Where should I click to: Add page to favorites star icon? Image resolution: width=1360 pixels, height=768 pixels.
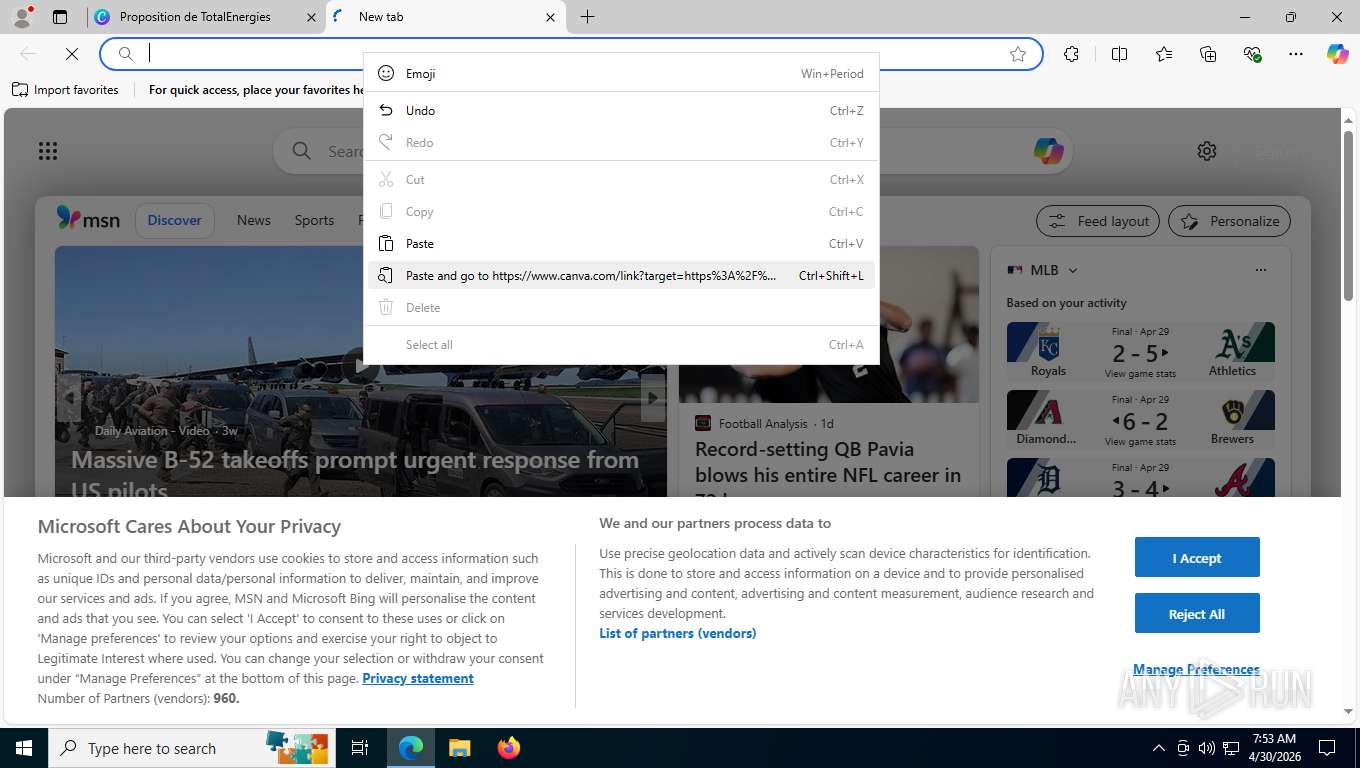(1018, 54)
